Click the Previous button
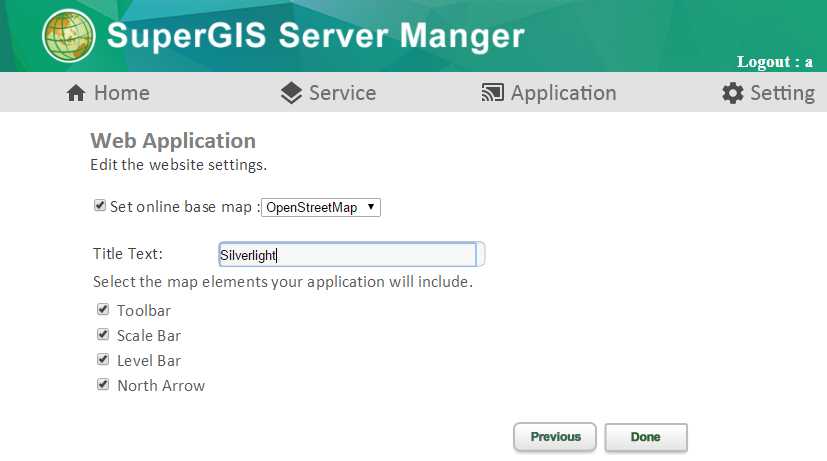This screenshot has height=461, width=827. coord(555,437)
